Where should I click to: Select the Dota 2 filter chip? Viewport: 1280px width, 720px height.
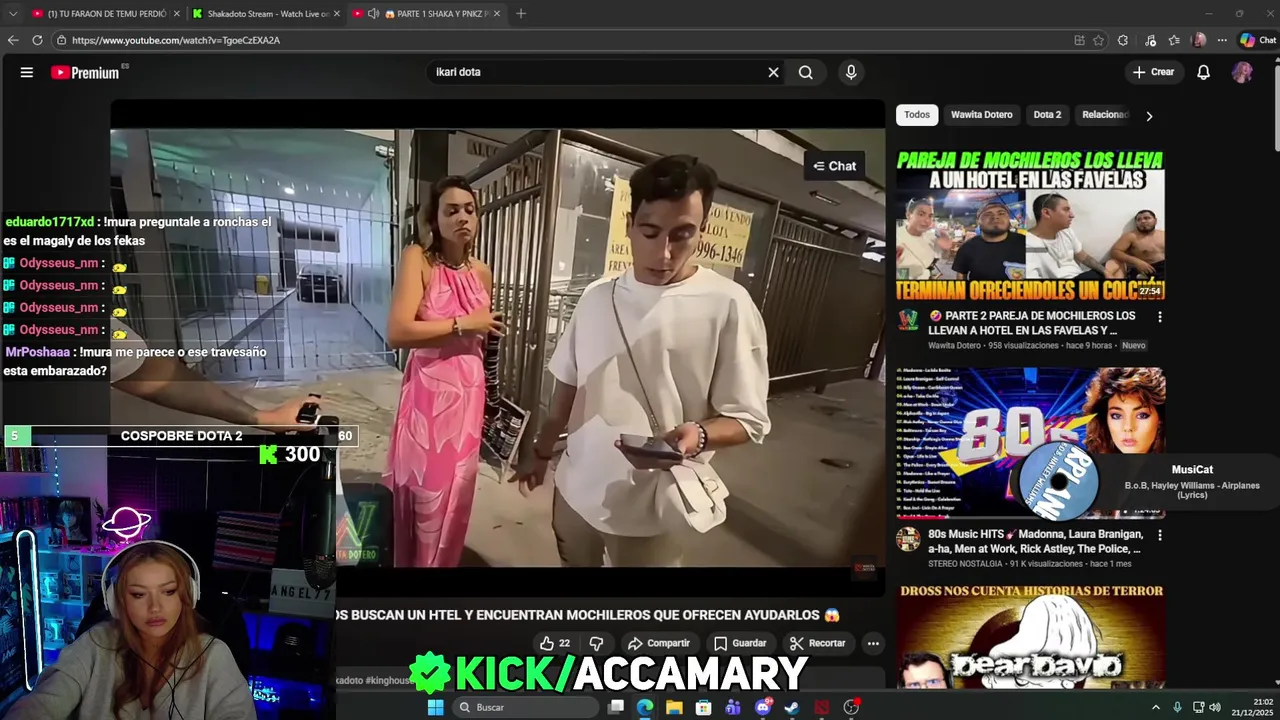coord(1047,115)
